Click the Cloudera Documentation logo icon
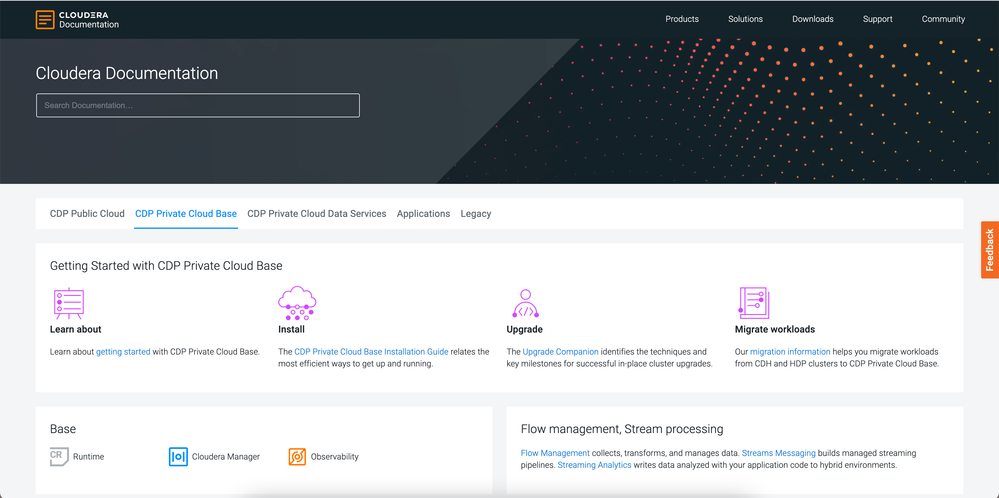The width and height of the screenshot is (999, 498). (x=45, y=20)
